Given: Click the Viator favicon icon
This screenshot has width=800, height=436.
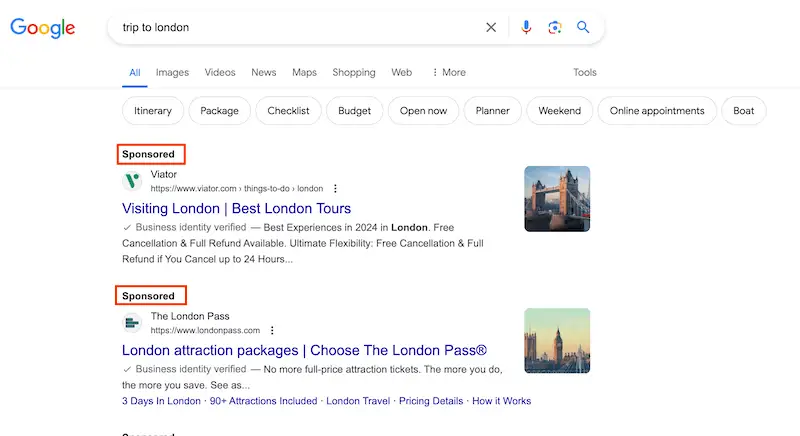Looking at the screenshot, I should tap(132, 181).
